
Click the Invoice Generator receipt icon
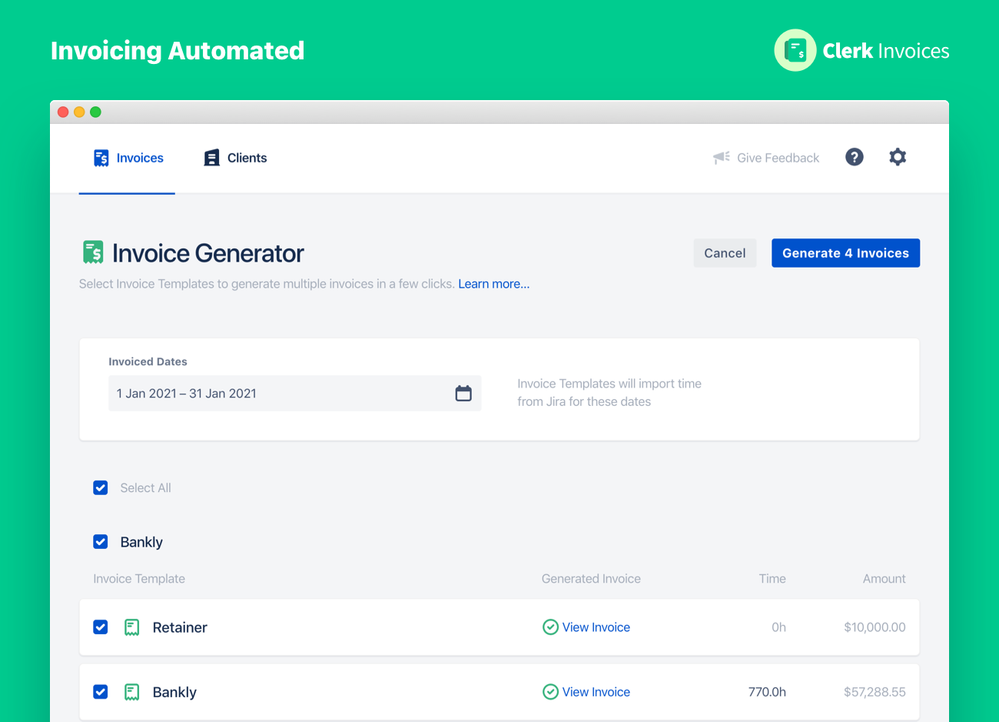pos(93,252)
